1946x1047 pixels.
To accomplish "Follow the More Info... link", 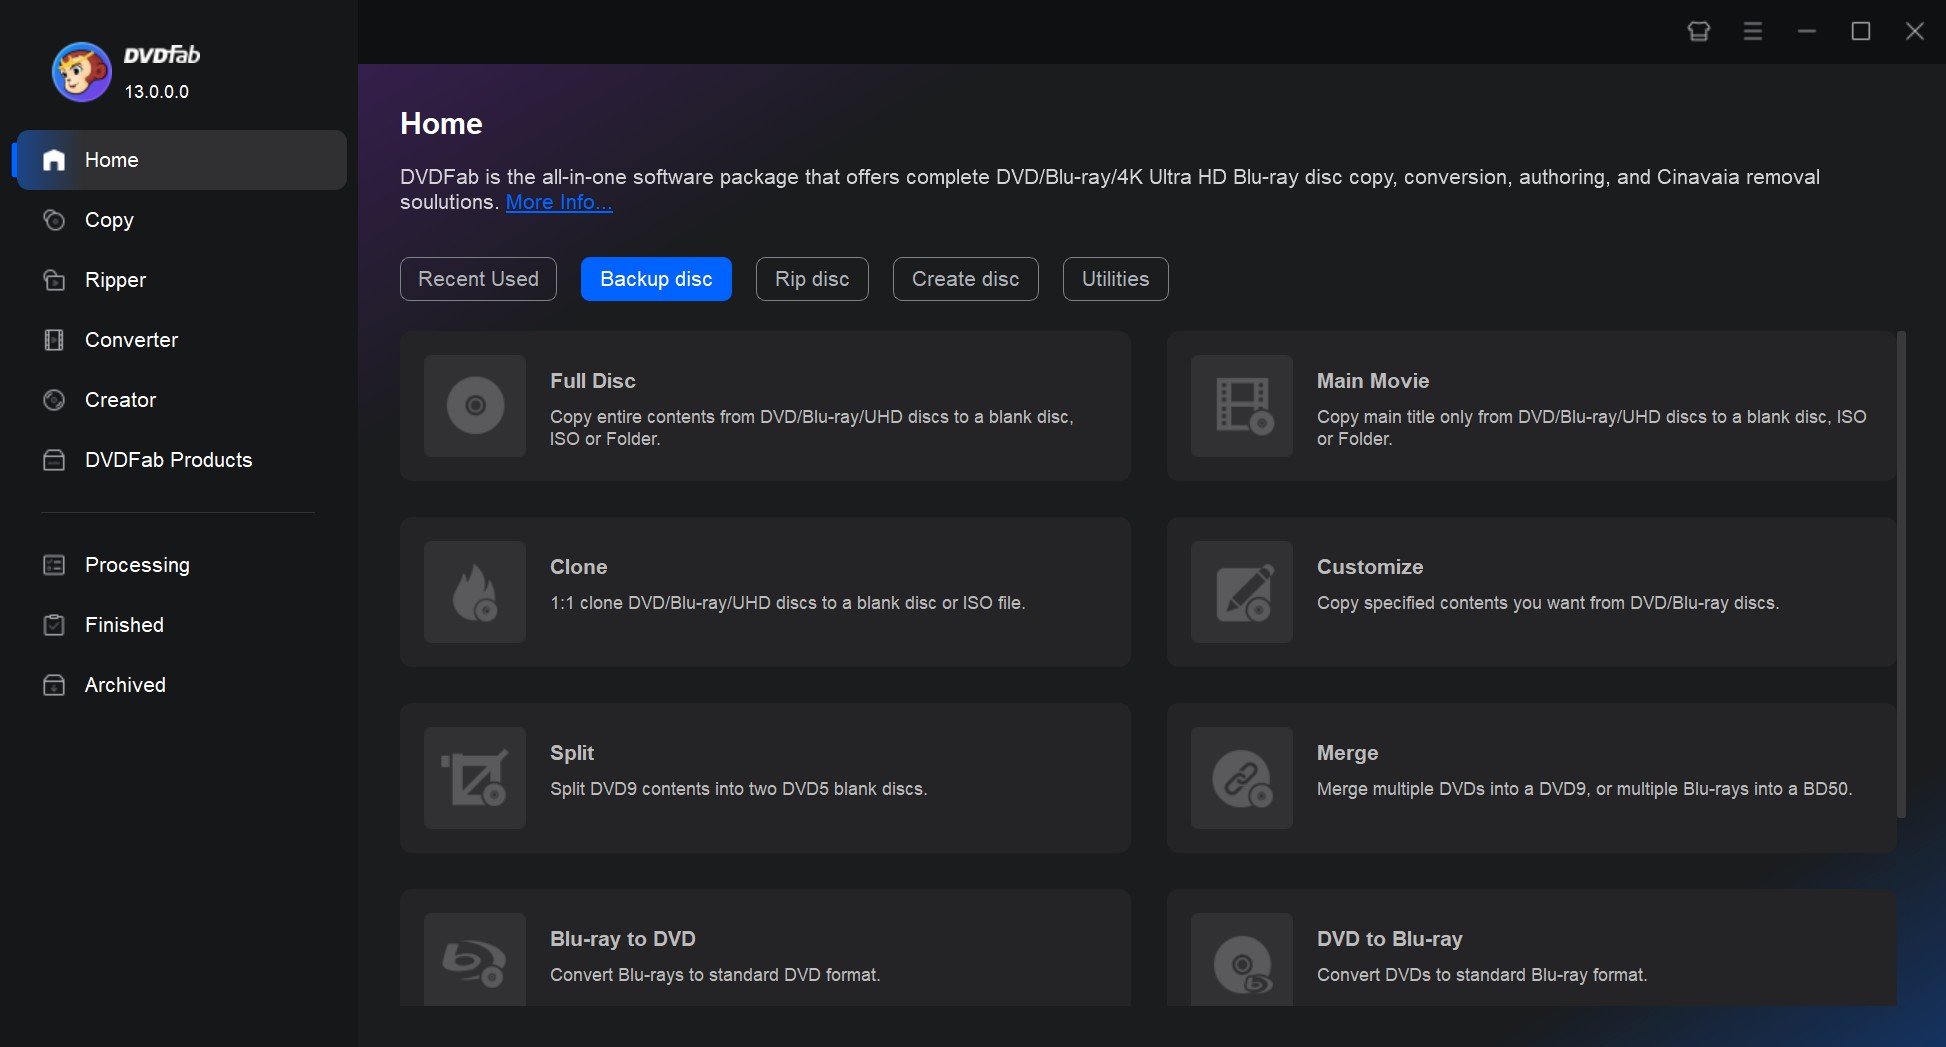I will (x=559, y=202).
